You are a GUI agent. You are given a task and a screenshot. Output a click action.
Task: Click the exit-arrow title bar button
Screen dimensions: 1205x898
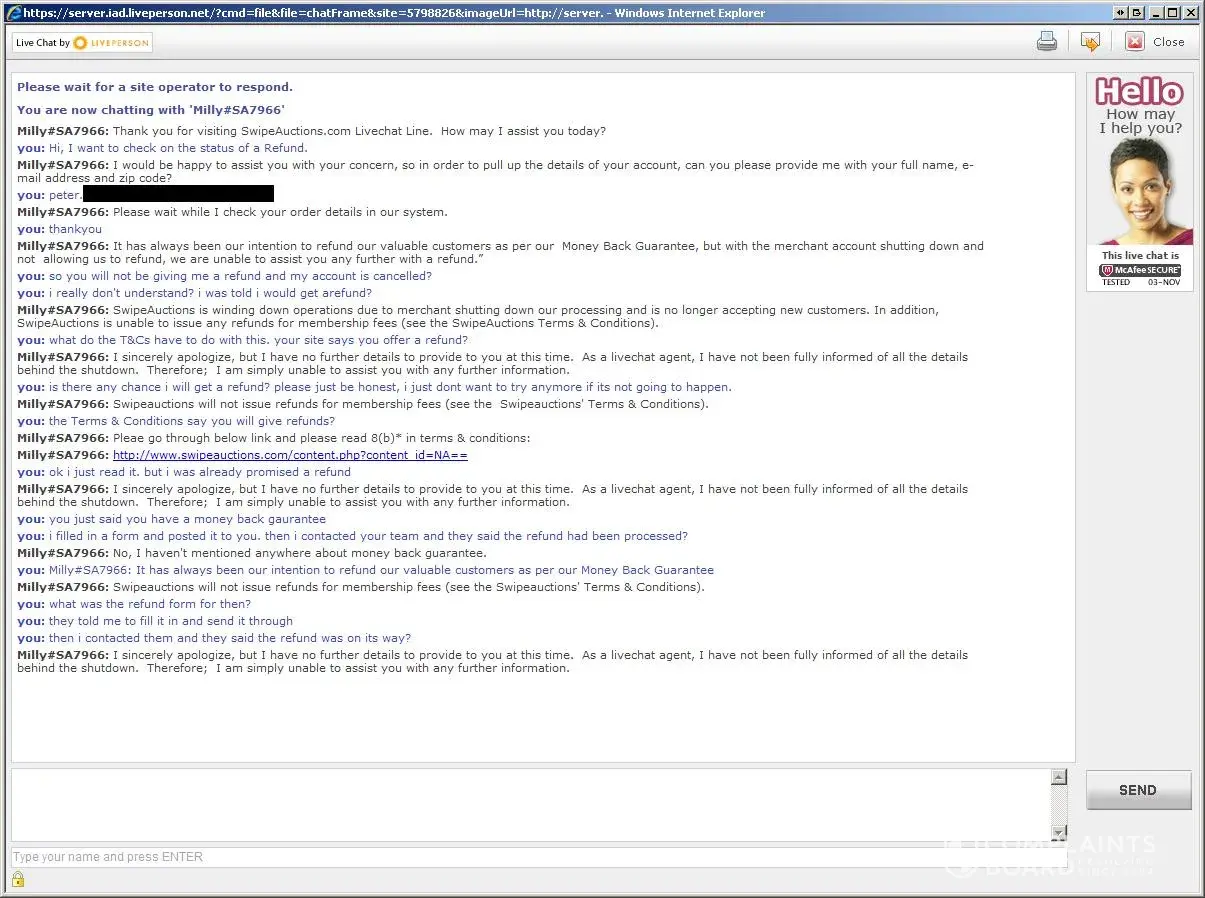pos(1138,13)
